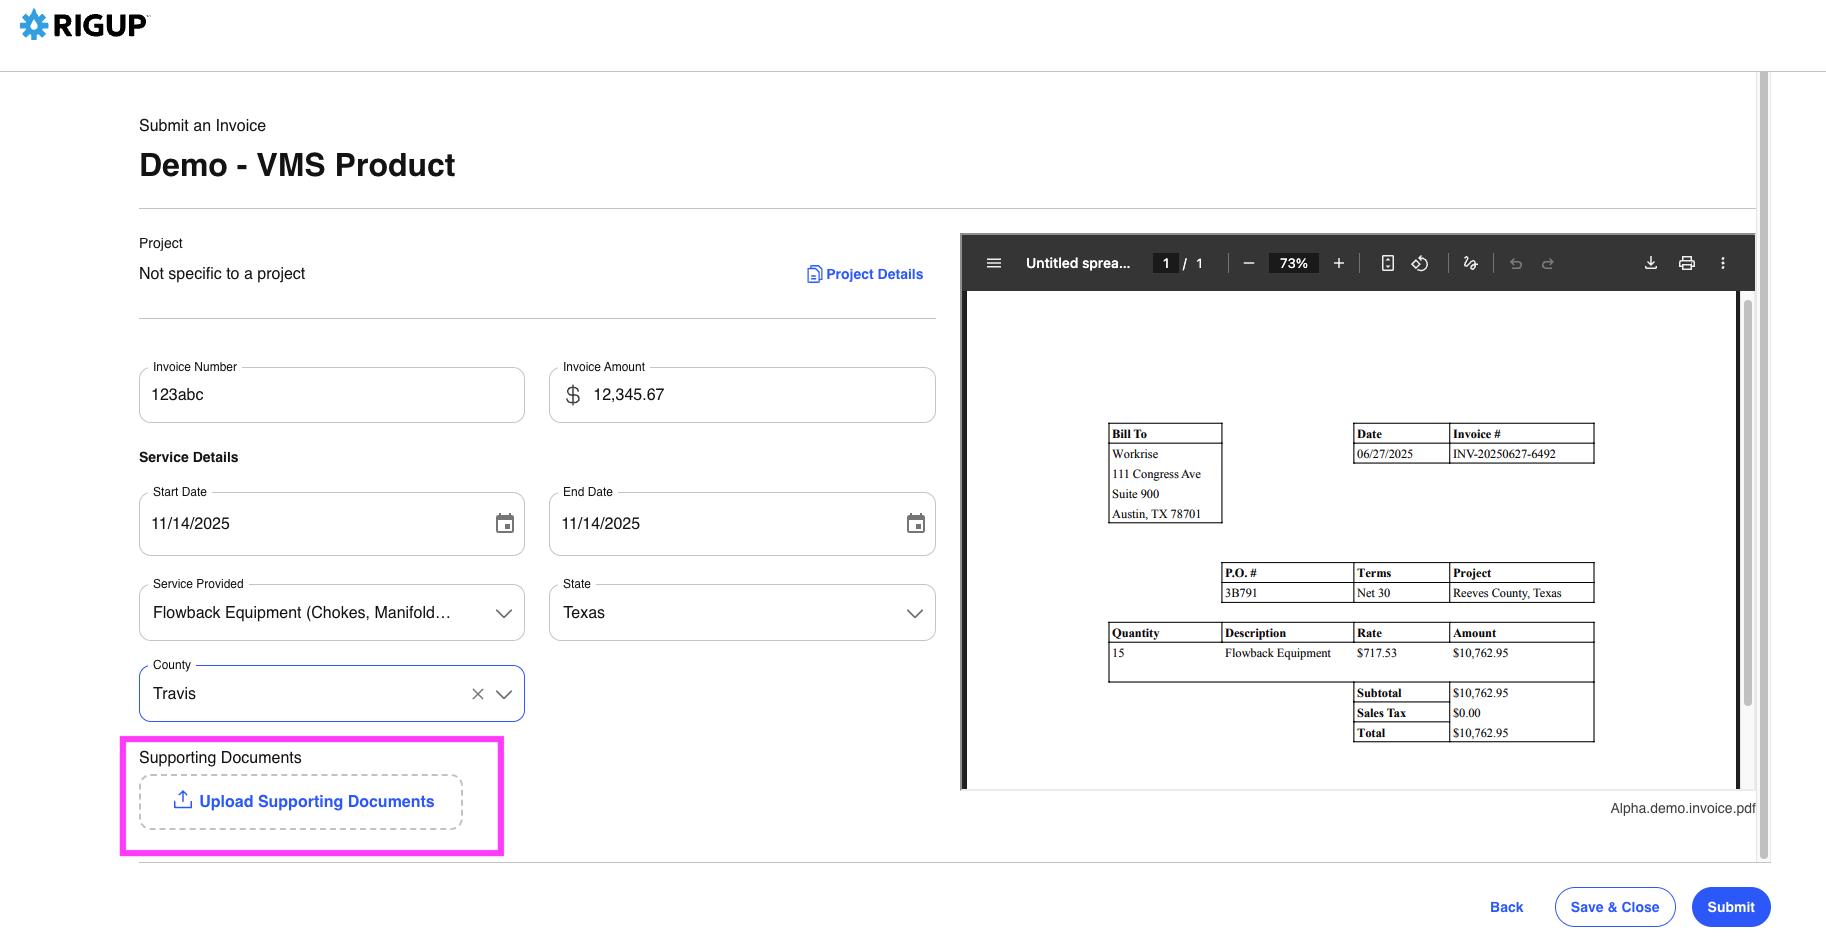Zoom out the PDF with the minus icon

tap(1249, 263)
